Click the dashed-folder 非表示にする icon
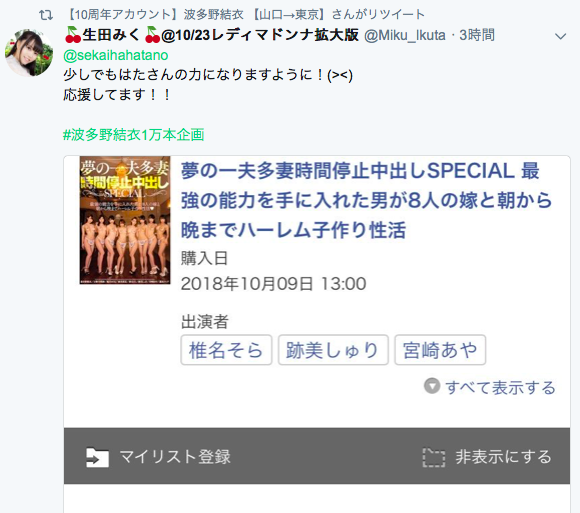This screenshot has height=513, width=580. pyautogui.click(x=434, y=458)
